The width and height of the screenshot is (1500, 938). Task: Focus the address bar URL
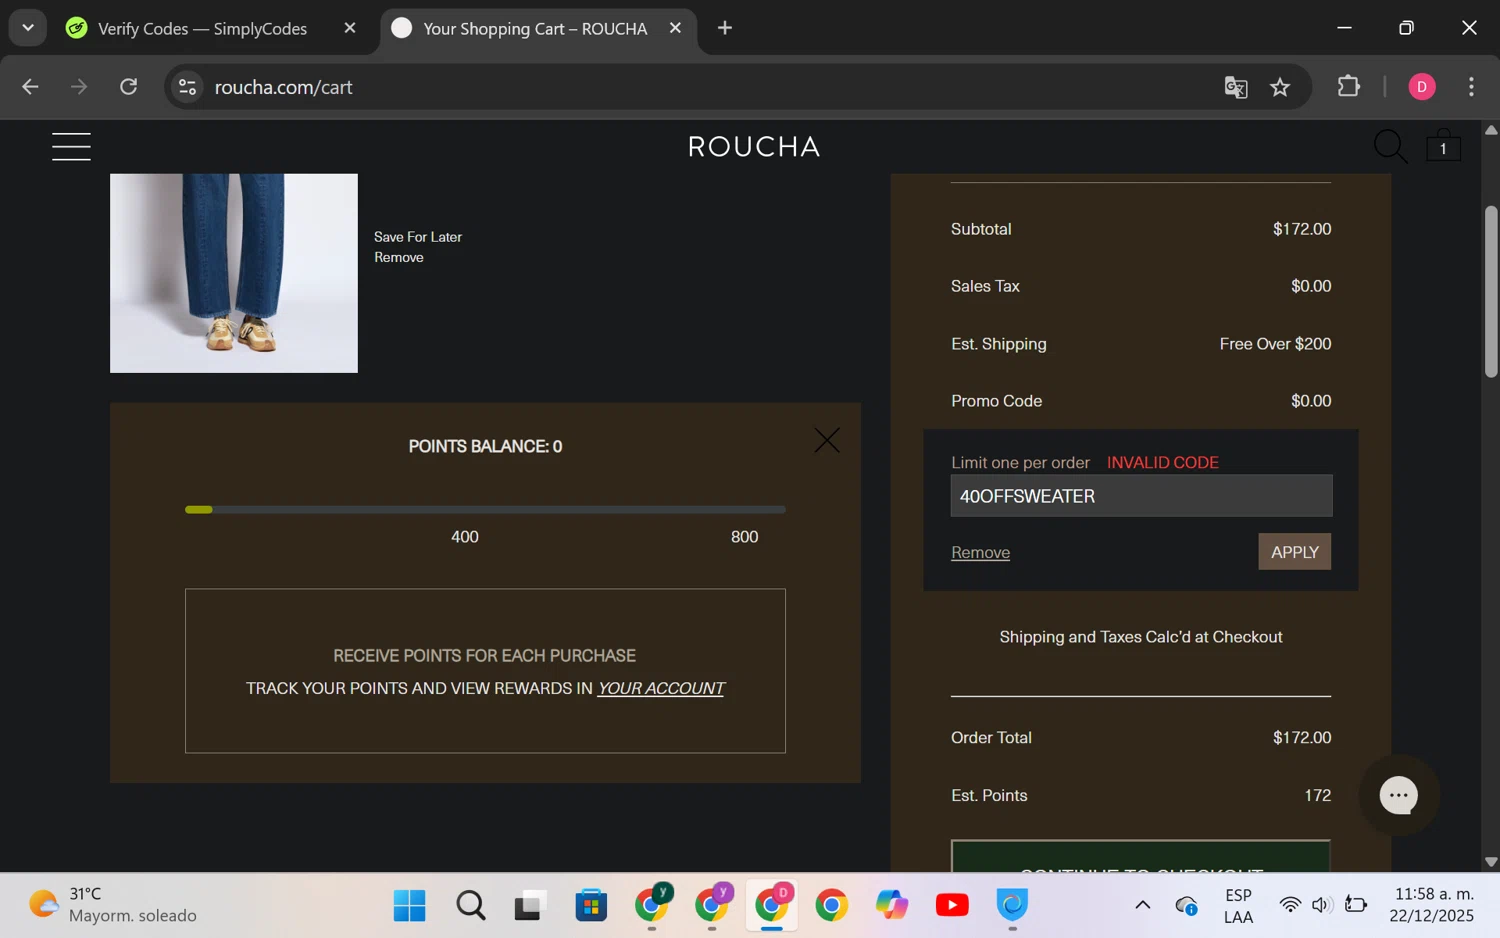tap(283, 87)
